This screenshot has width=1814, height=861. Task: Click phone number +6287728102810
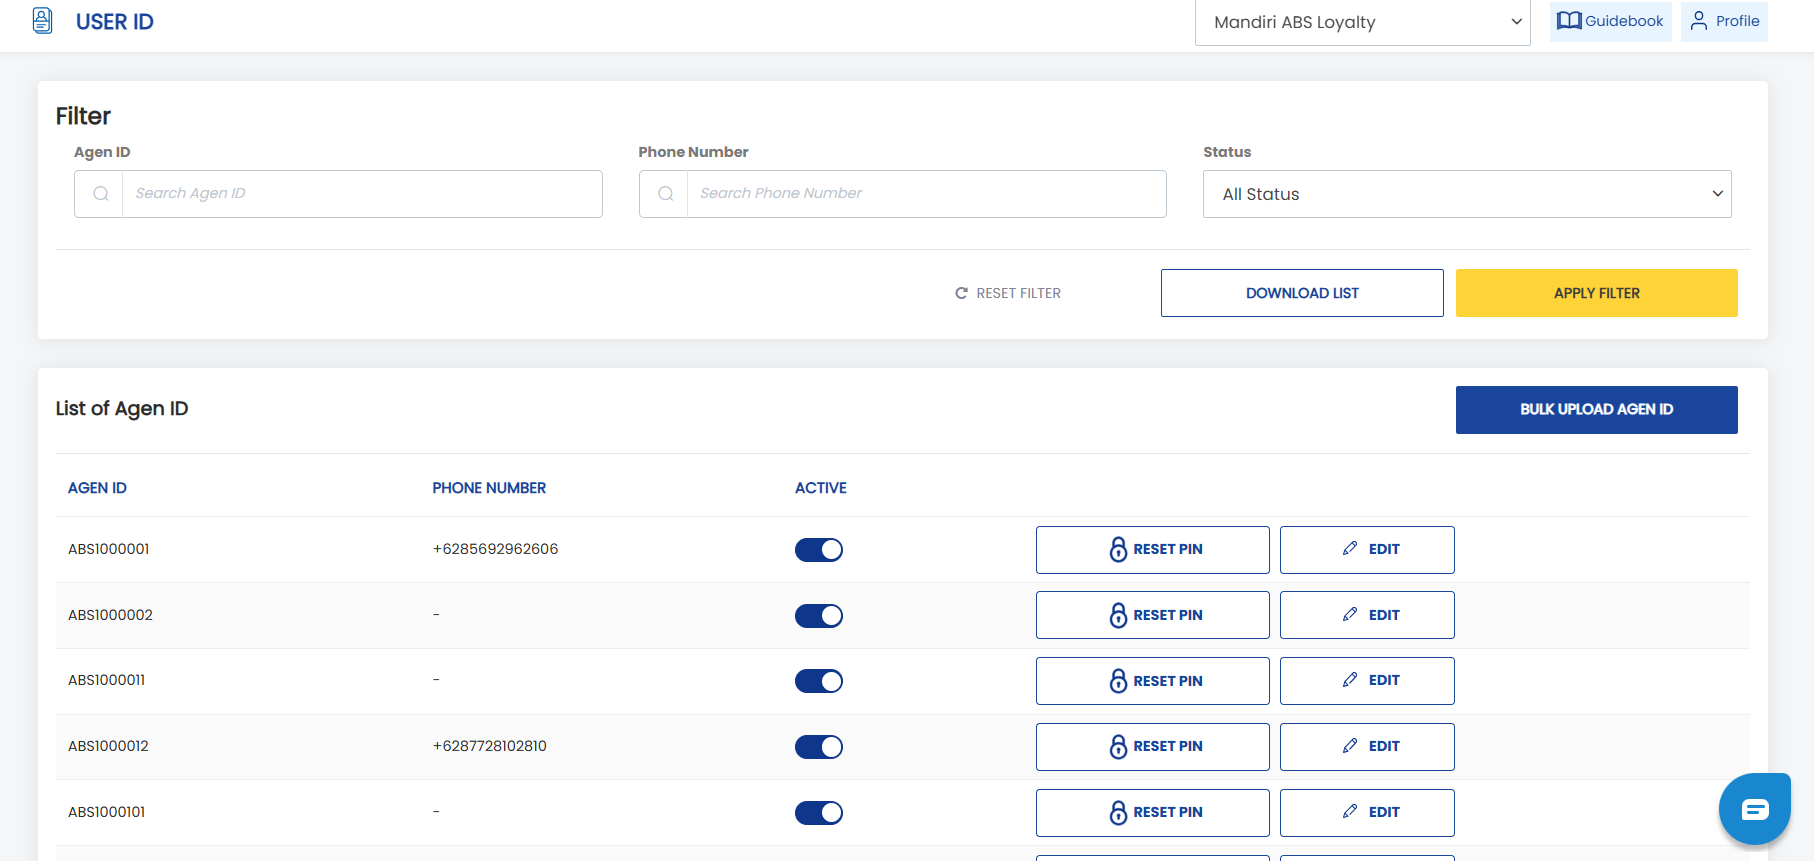[x=489, y=746]
